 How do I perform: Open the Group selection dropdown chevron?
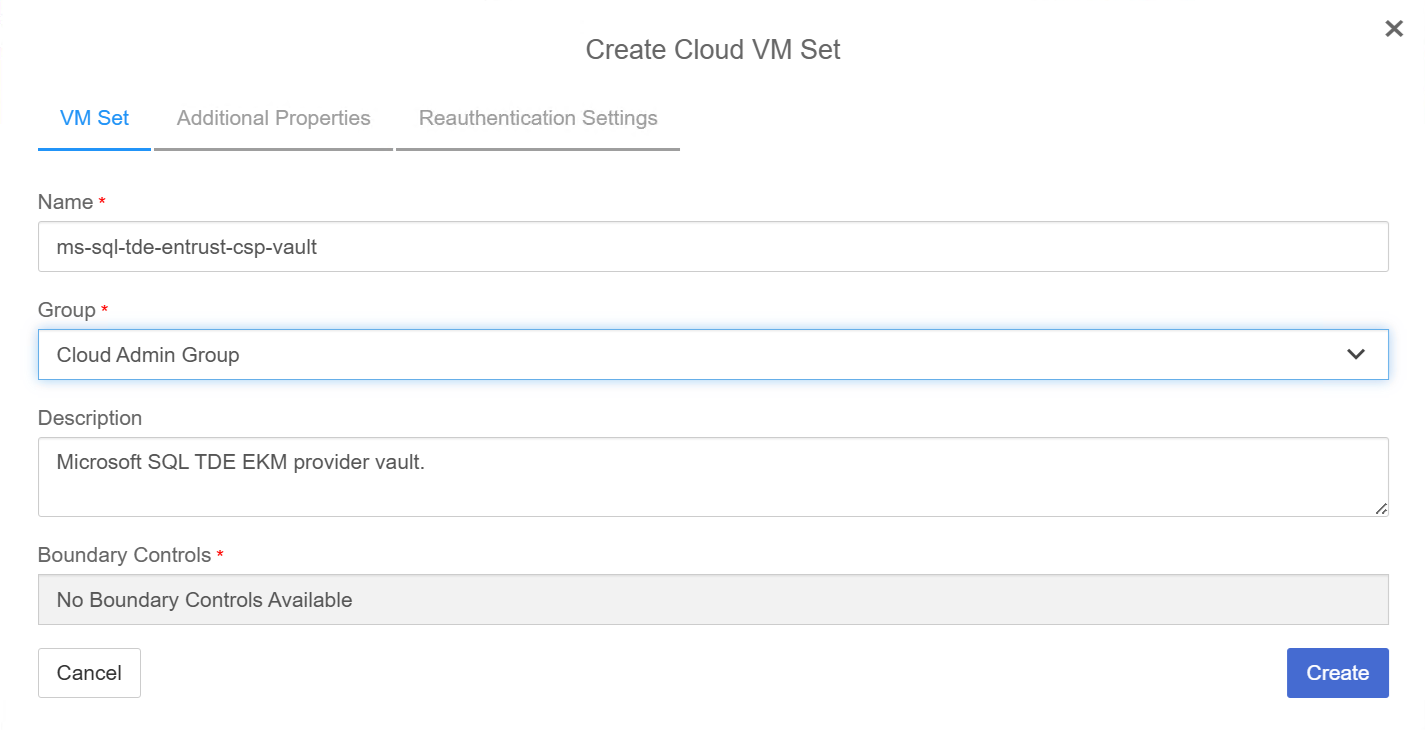[x=1356, y=354]
